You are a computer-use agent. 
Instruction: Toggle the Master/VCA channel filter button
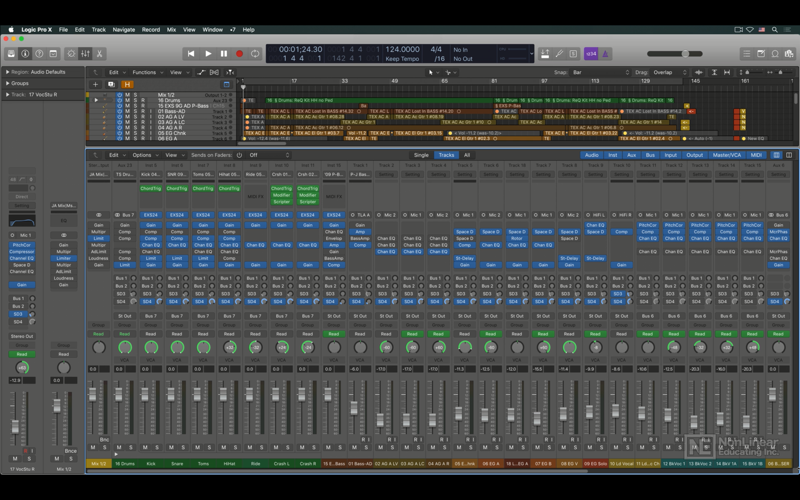coord(727,155)
